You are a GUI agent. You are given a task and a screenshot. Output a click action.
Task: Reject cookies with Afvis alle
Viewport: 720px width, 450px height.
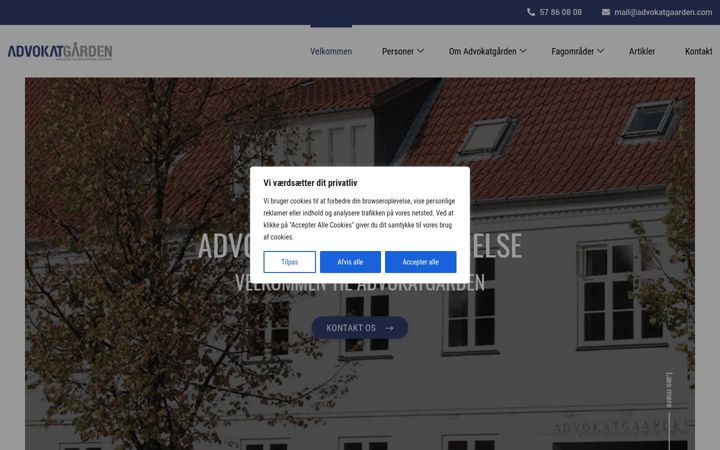pyautogui.click(x=350, y=262)
